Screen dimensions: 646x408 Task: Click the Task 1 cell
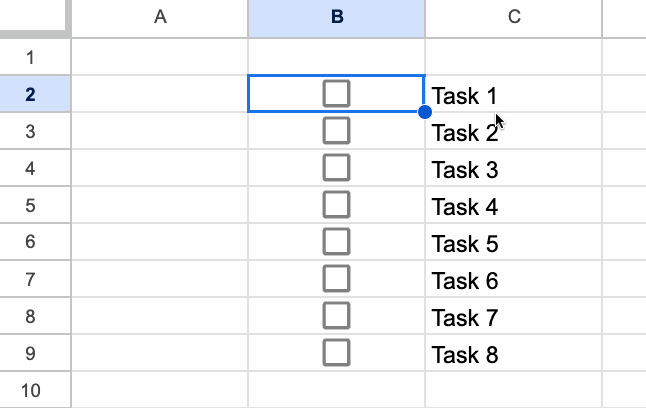(x=514, y=96)
